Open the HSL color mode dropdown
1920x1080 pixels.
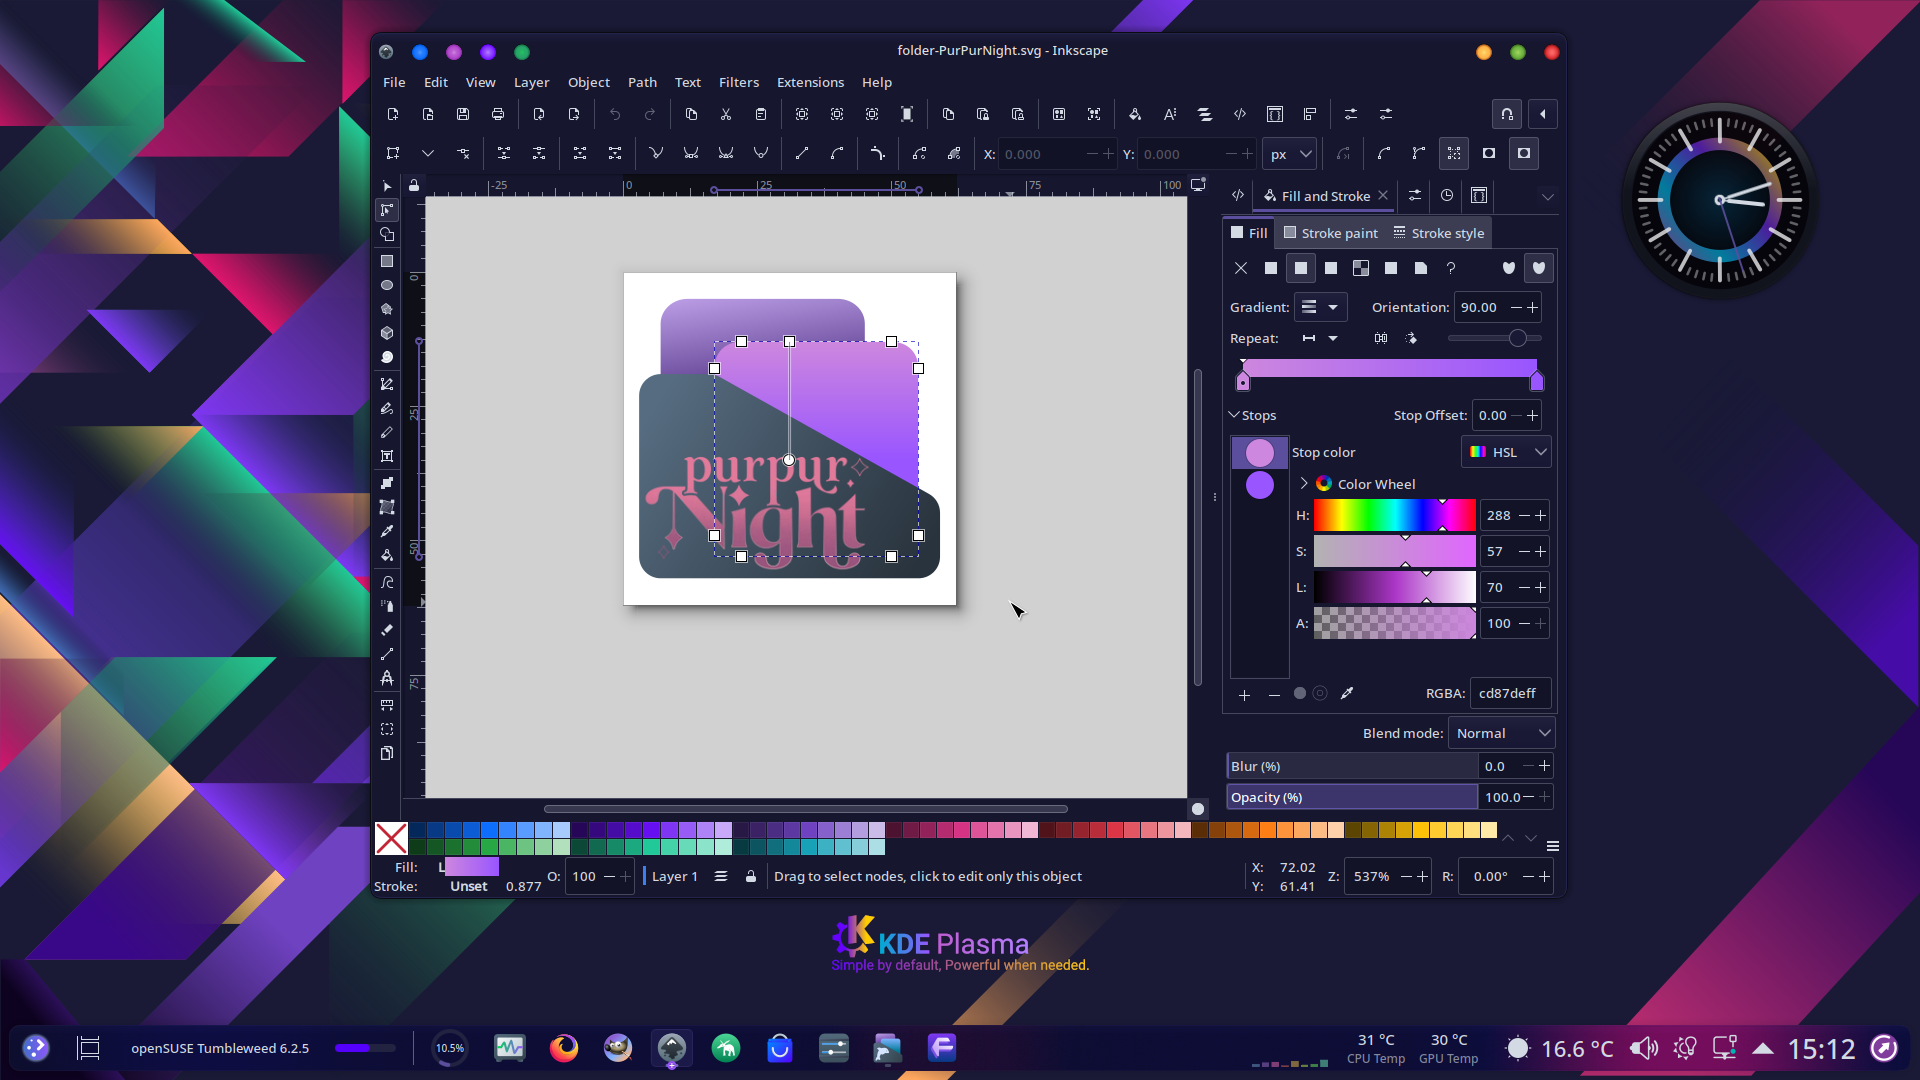coord(1506,452)
